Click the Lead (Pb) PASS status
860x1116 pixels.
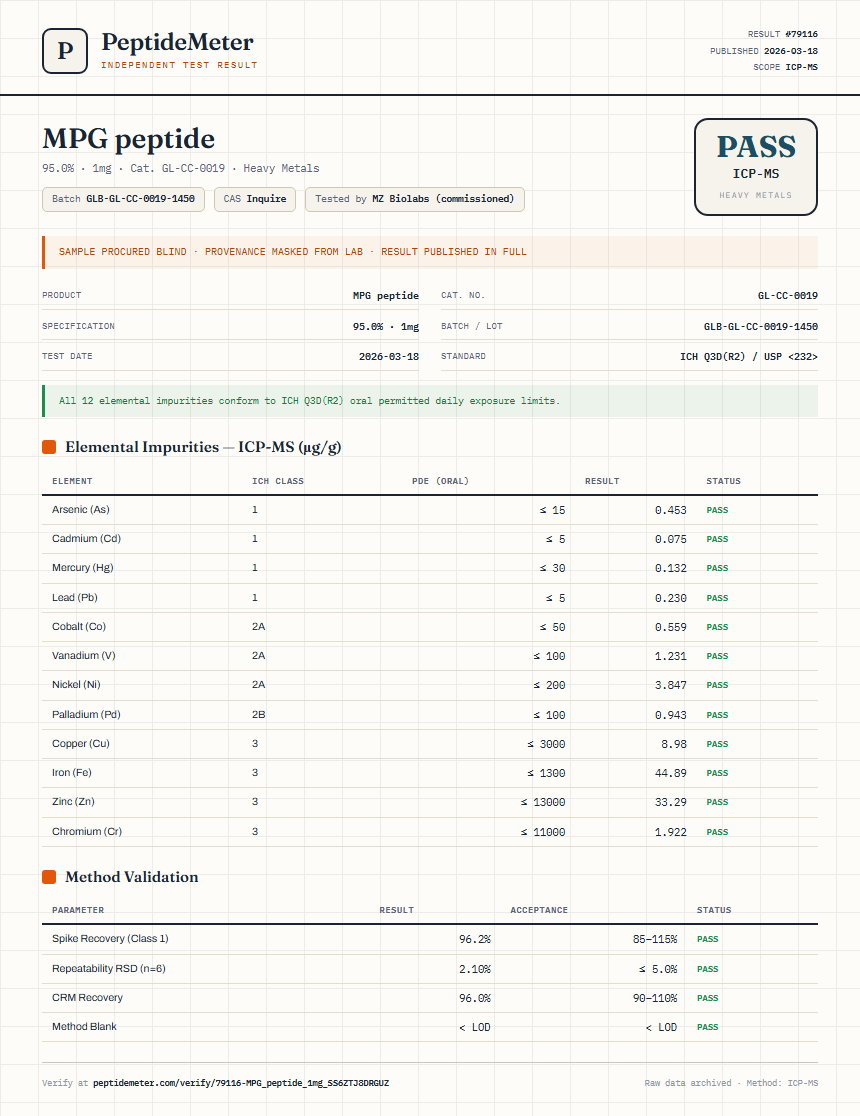717,599
